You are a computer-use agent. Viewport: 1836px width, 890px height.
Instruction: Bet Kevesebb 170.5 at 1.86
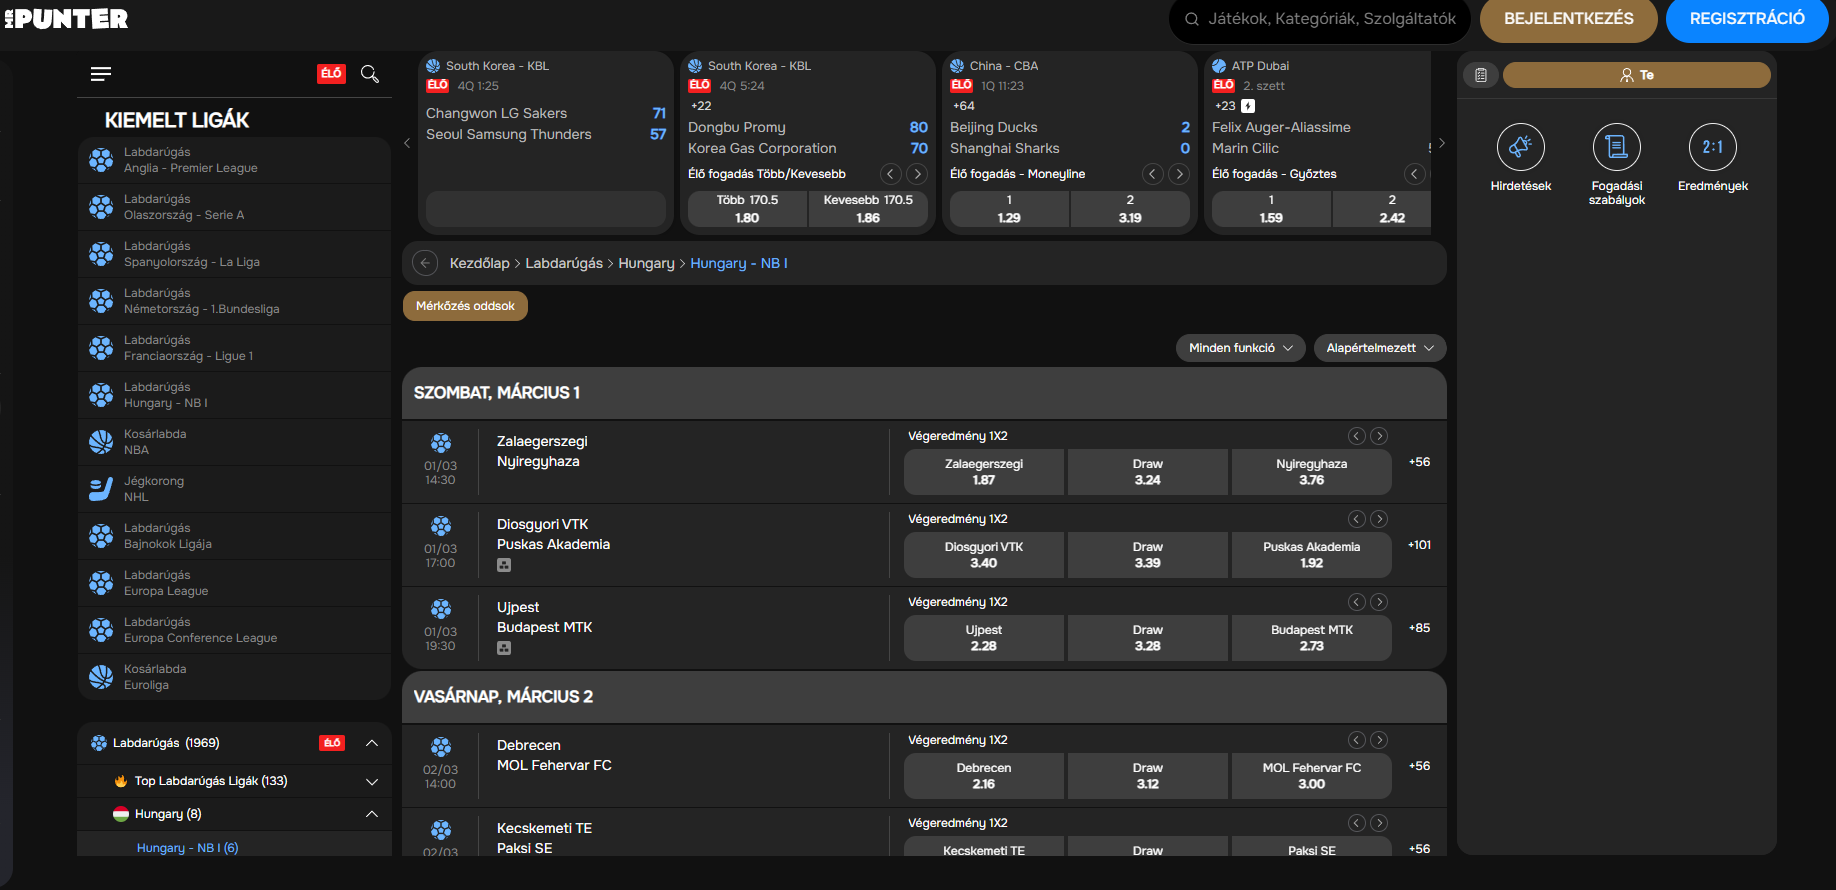(868, 209)
